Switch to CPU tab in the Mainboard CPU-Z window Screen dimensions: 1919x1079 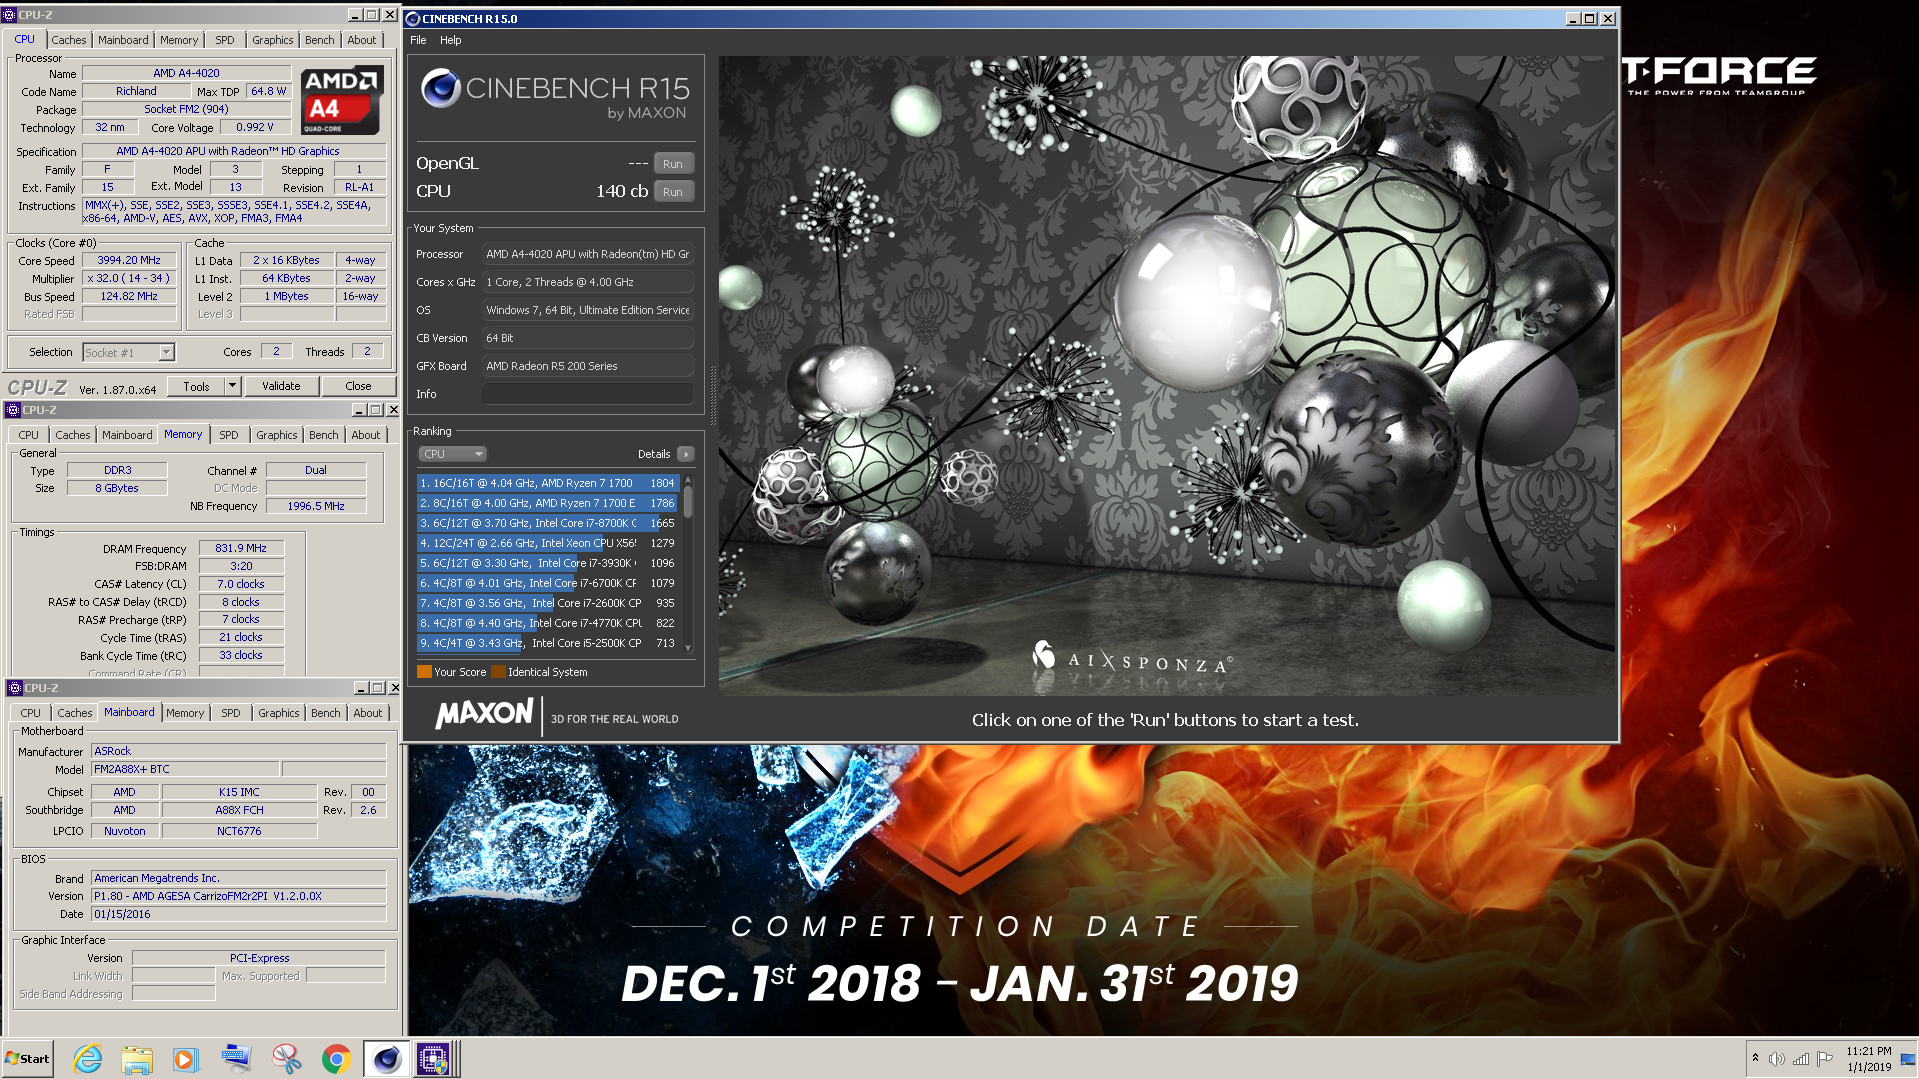point(31,713)
